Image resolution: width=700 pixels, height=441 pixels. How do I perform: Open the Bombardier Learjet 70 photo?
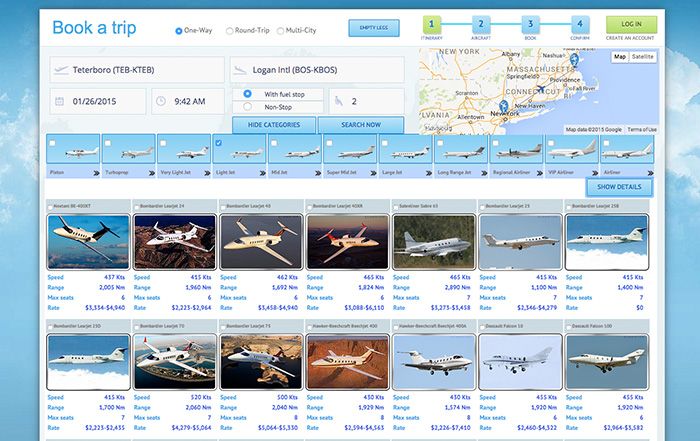pos(175,362)
